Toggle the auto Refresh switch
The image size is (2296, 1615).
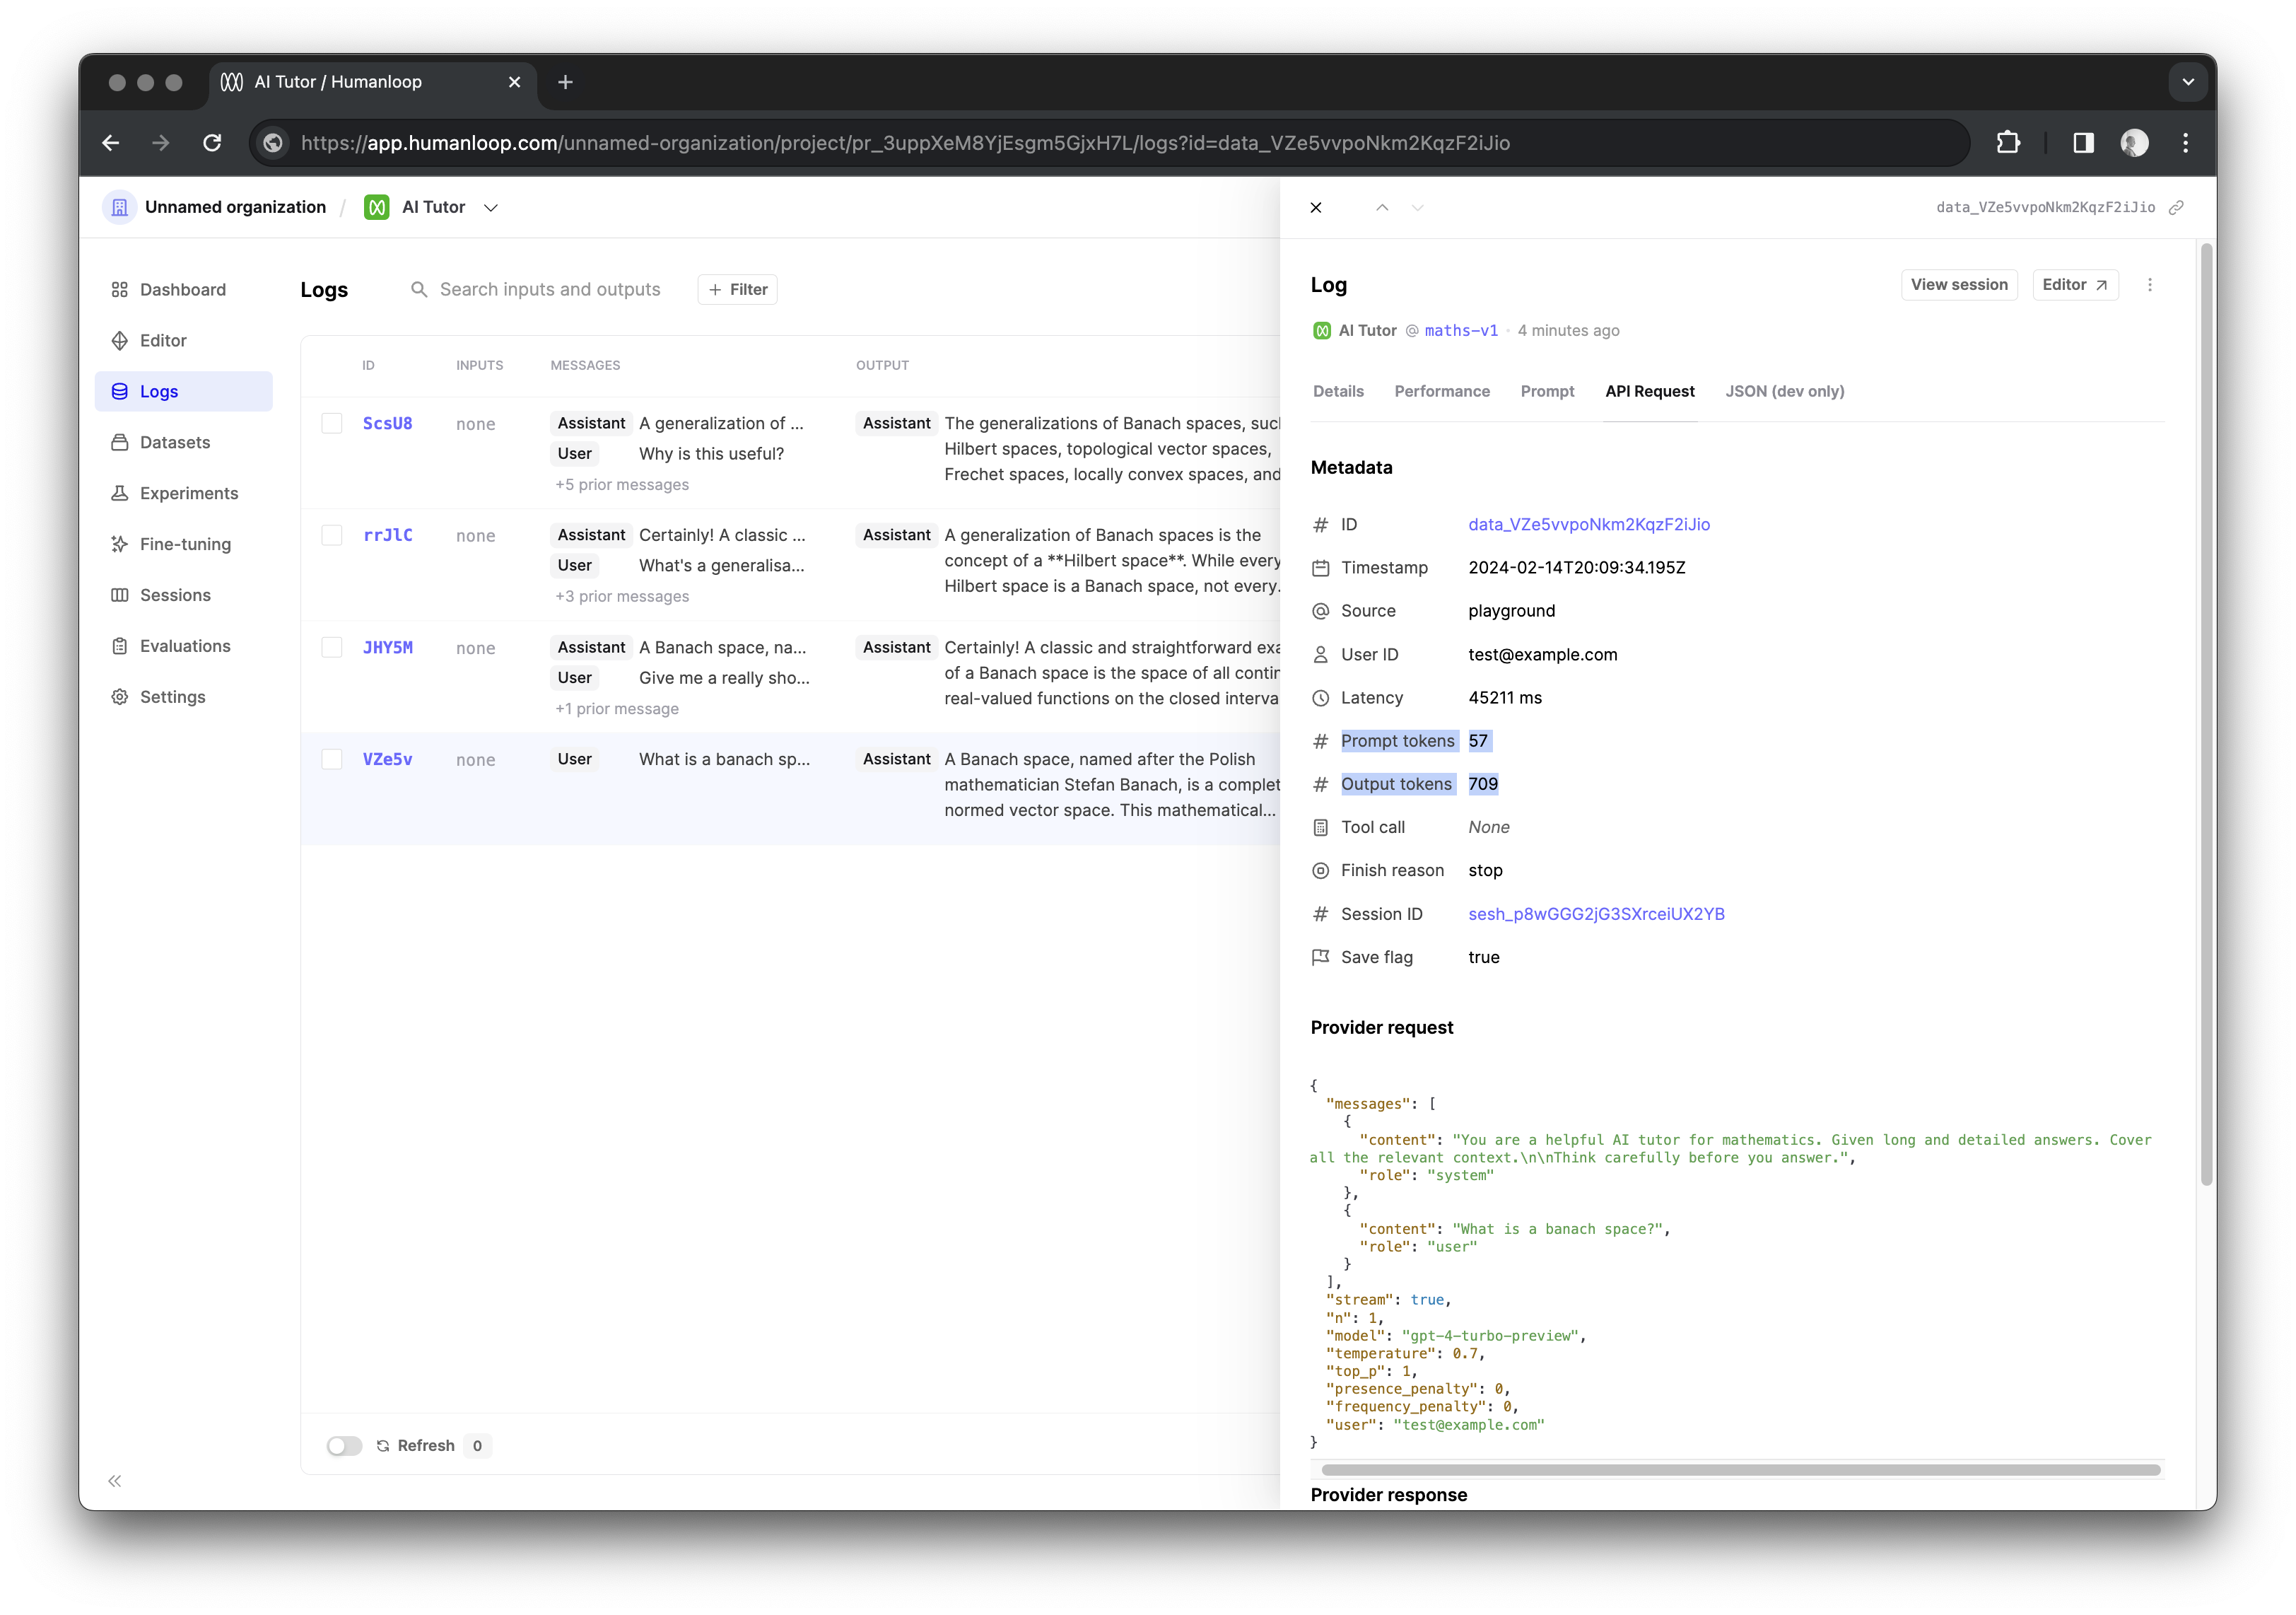(344, 1446)
